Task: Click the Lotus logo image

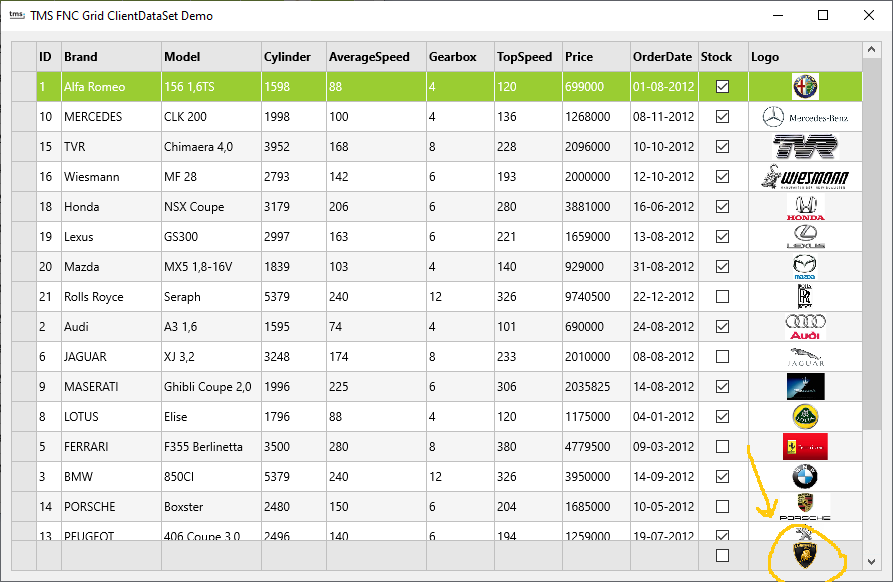Action: click(x=805, y=417)
